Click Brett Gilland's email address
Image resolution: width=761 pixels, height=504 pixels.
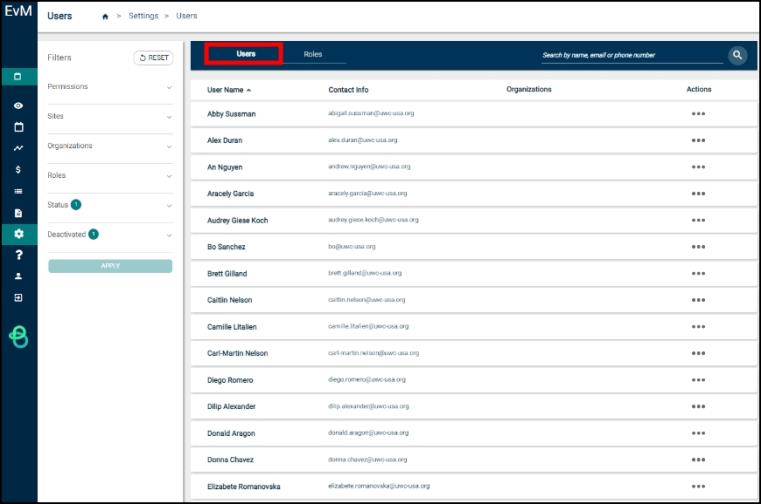point(365,273)
